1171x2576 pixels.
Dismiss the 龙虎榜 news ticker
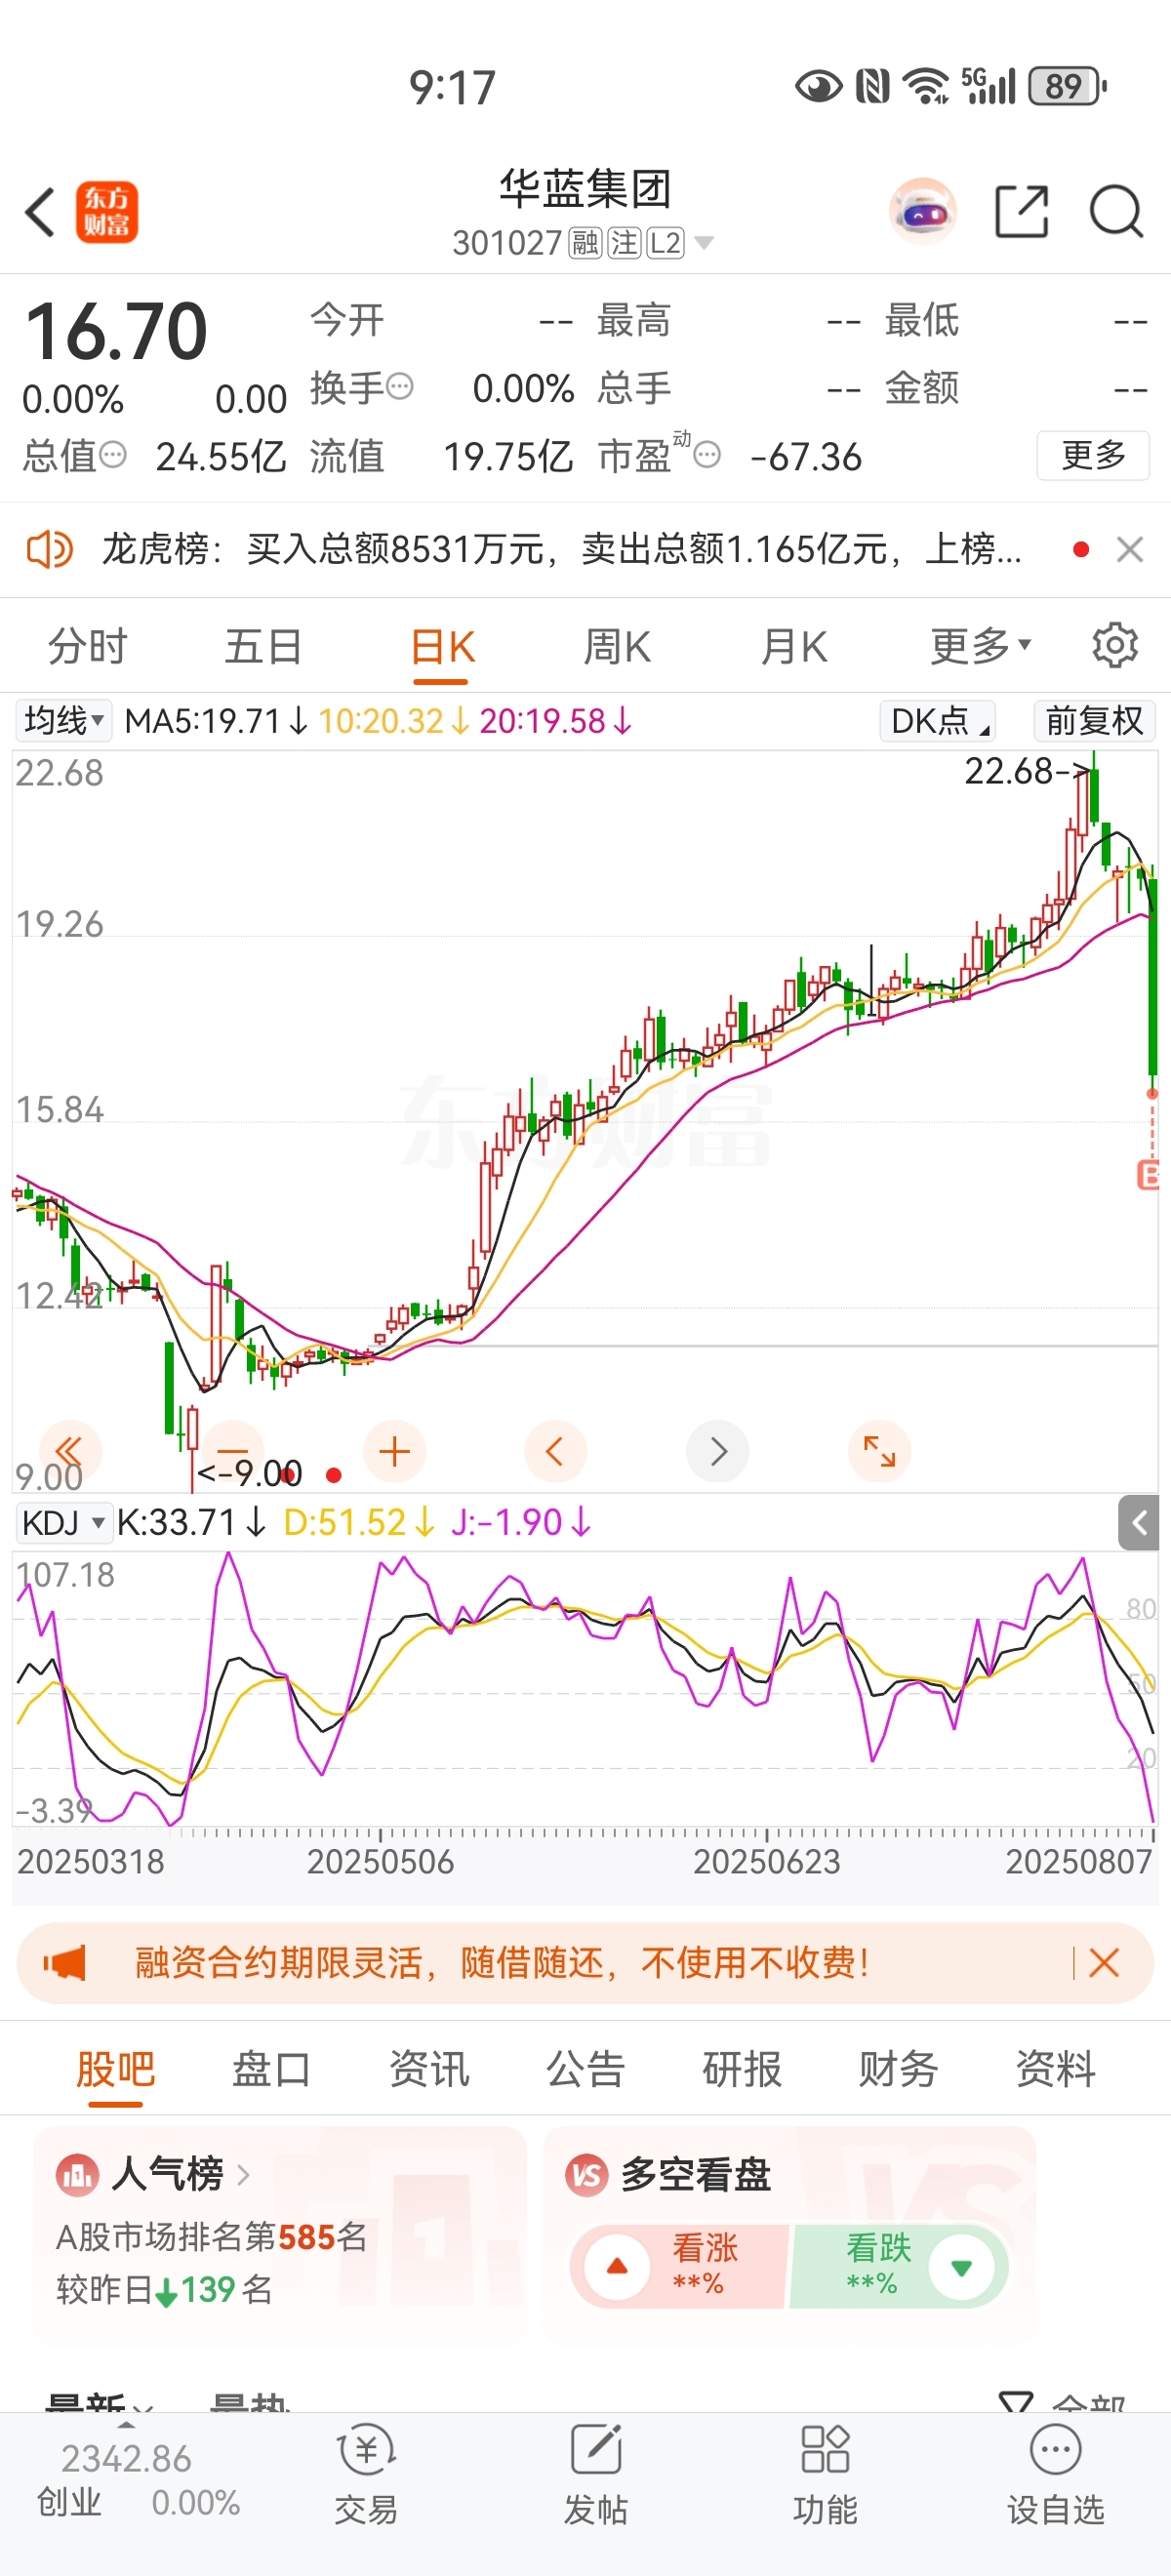[x=1130, y=549]
